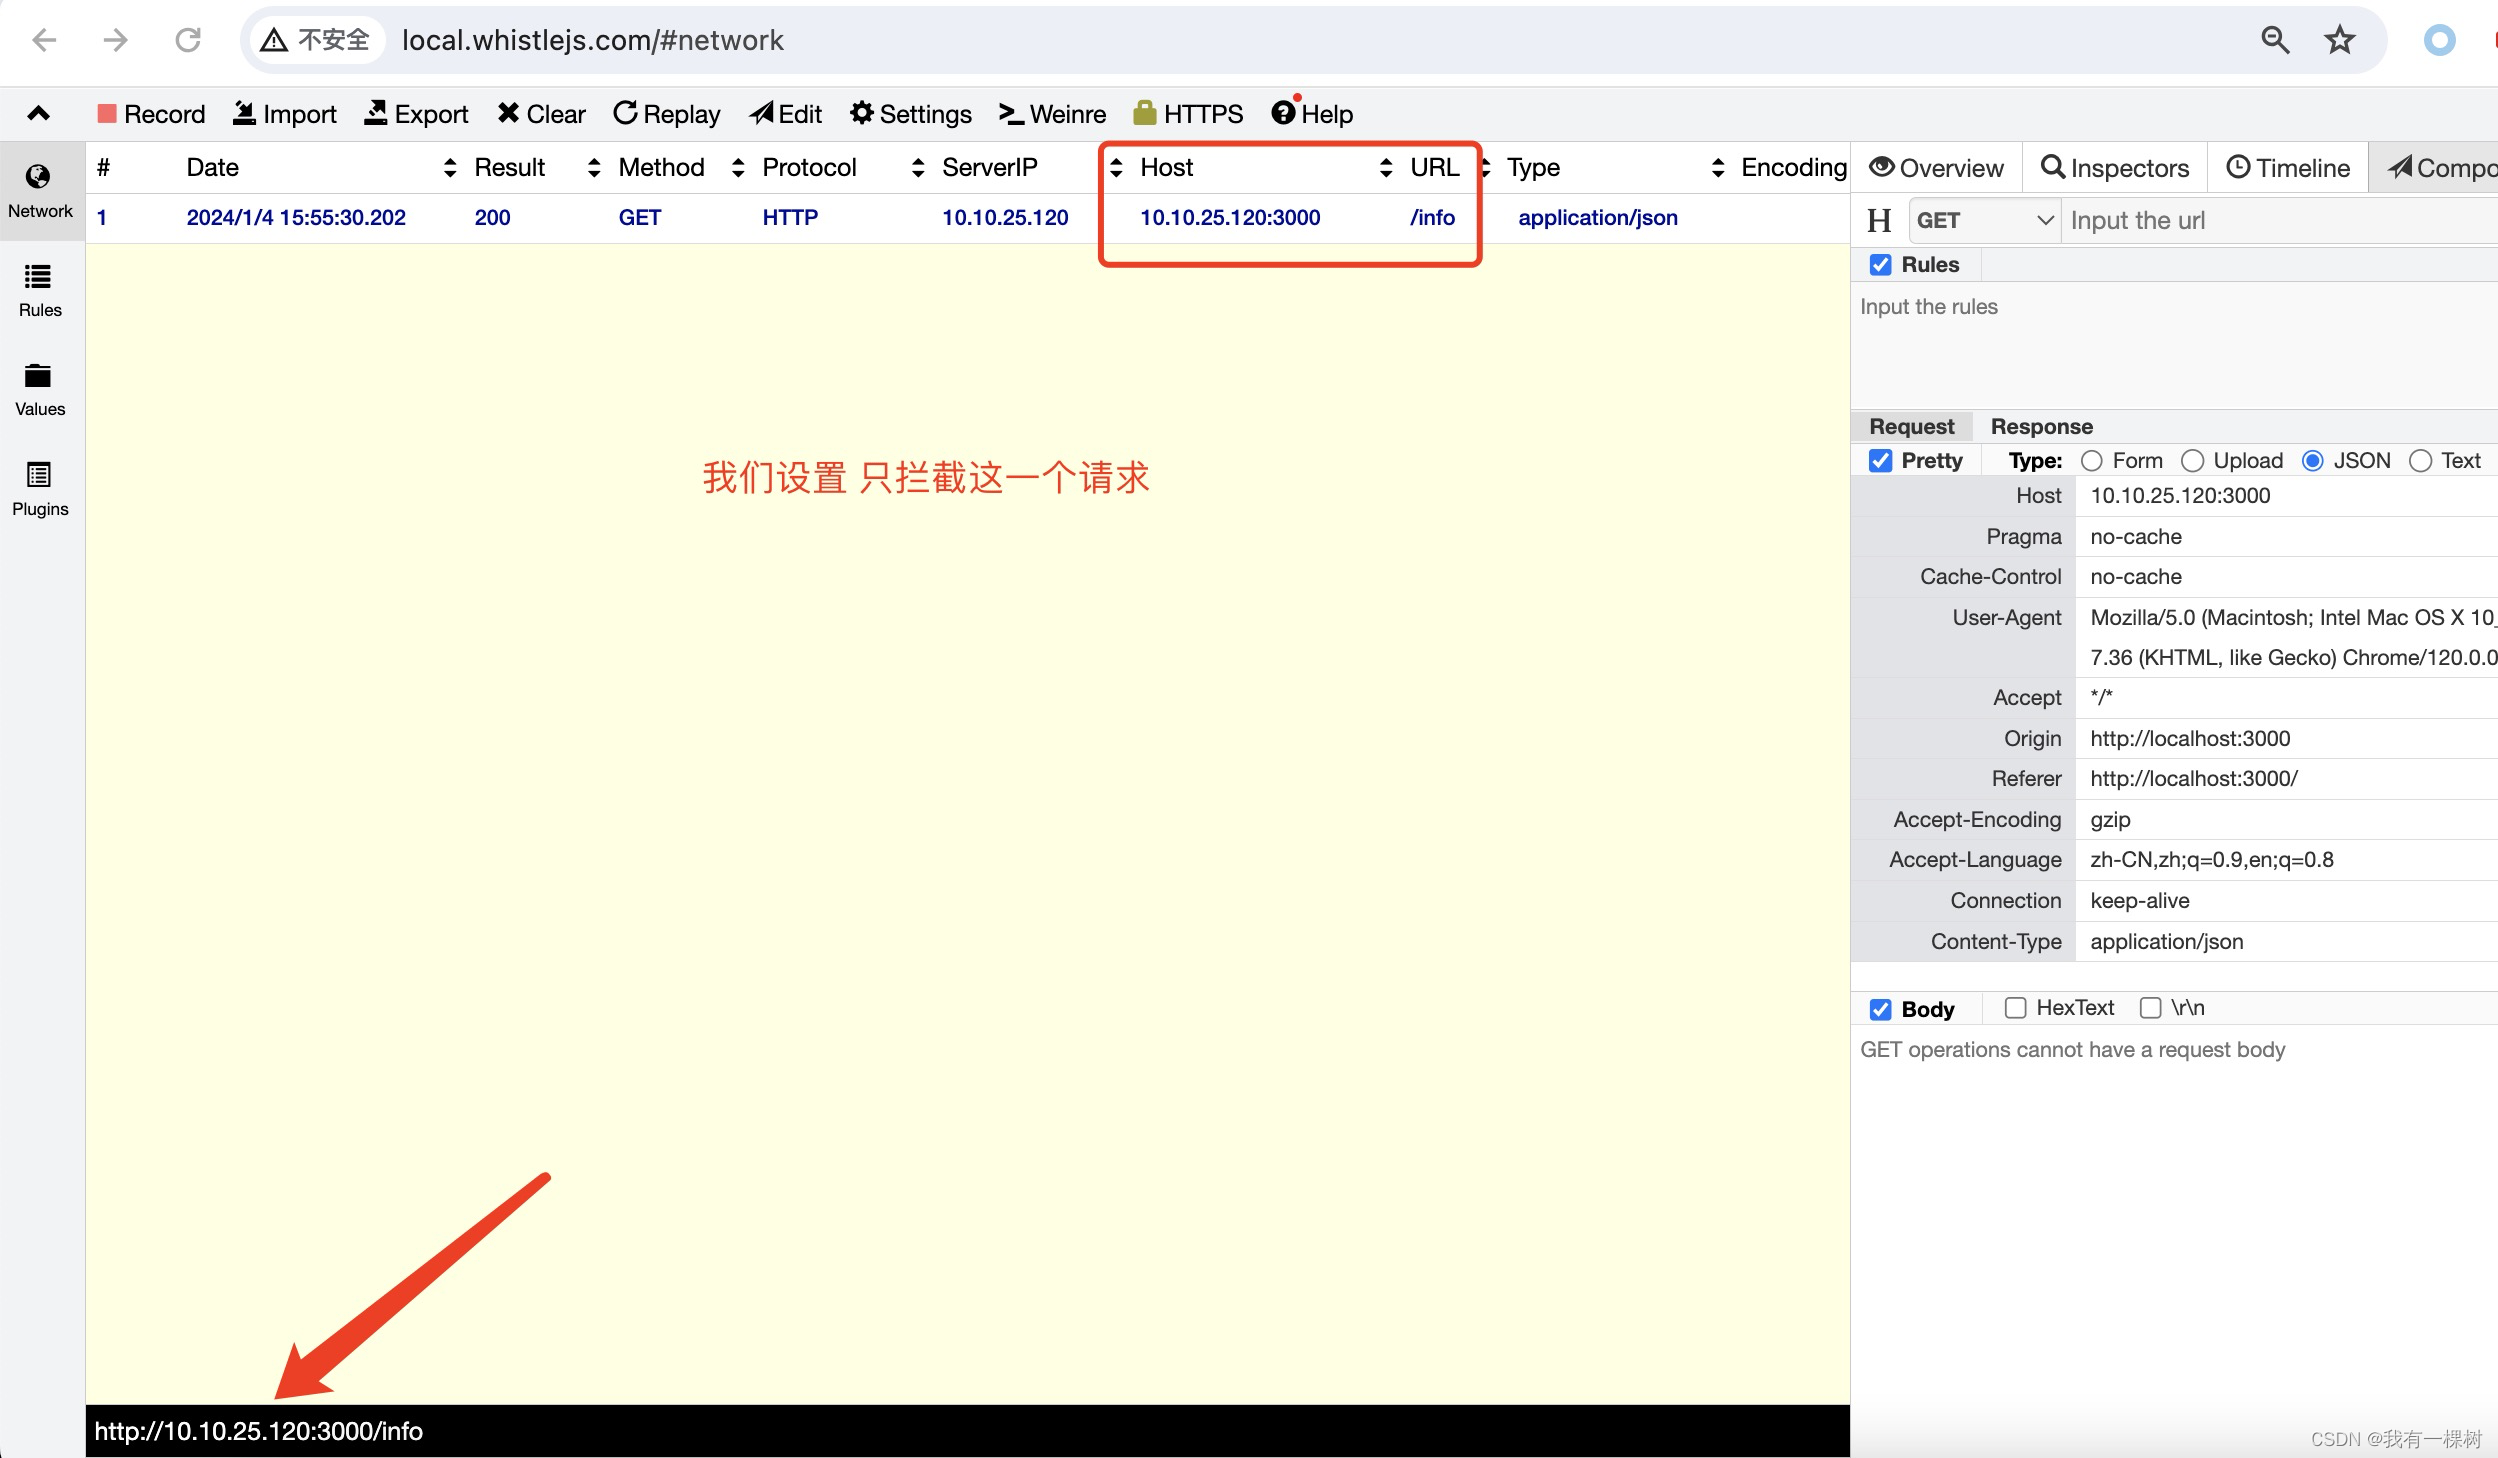Click Export in the toolbar
The width and height of the screenshot is (2498, 1458).
pyautogui.click(x=416, y=114)
